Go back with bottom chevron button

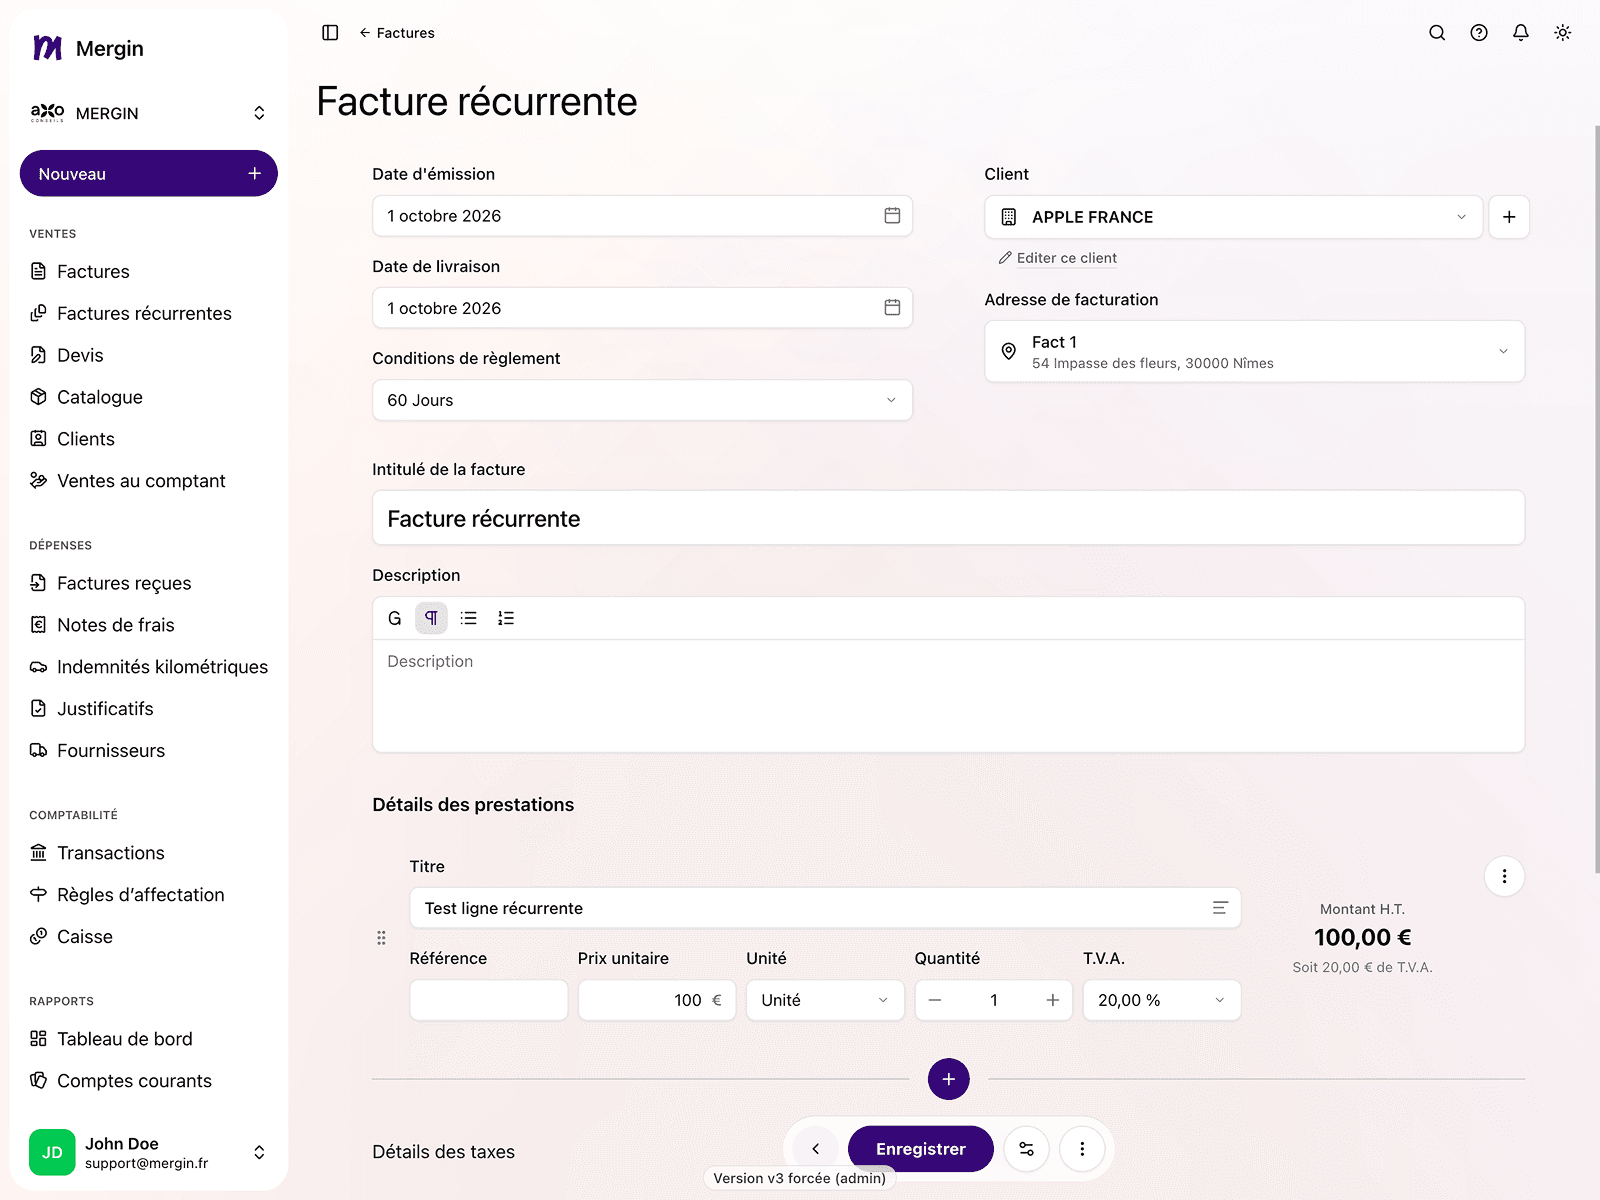816,1149
